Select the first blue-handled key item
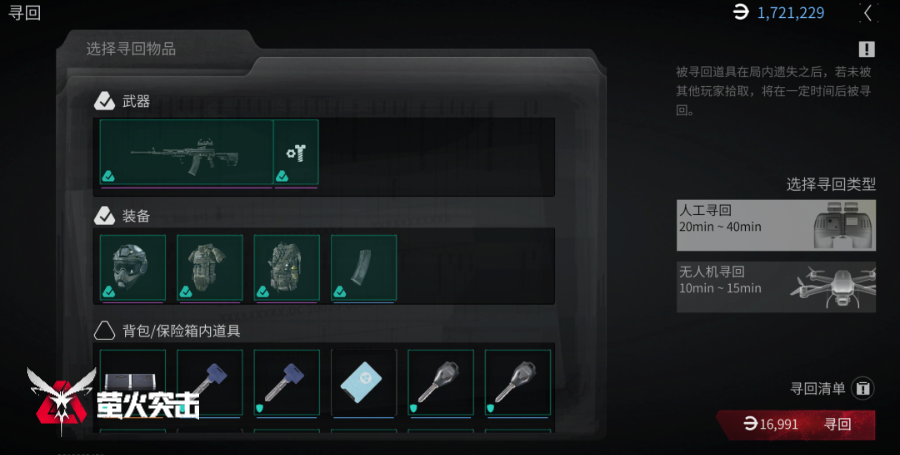This screenshot has height=455, width=900. [x=210, y=382]
